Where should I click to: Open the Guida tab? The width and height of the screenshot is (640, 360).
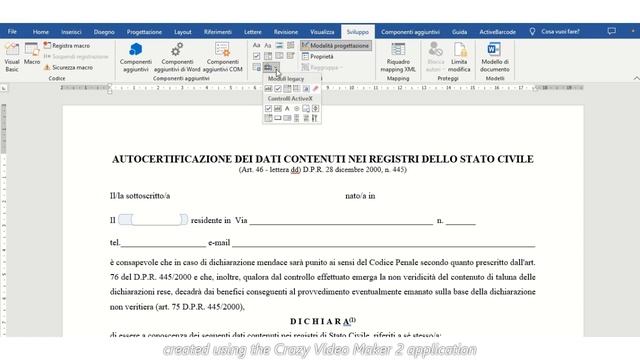pyautogui.click(x=459, y=31)
